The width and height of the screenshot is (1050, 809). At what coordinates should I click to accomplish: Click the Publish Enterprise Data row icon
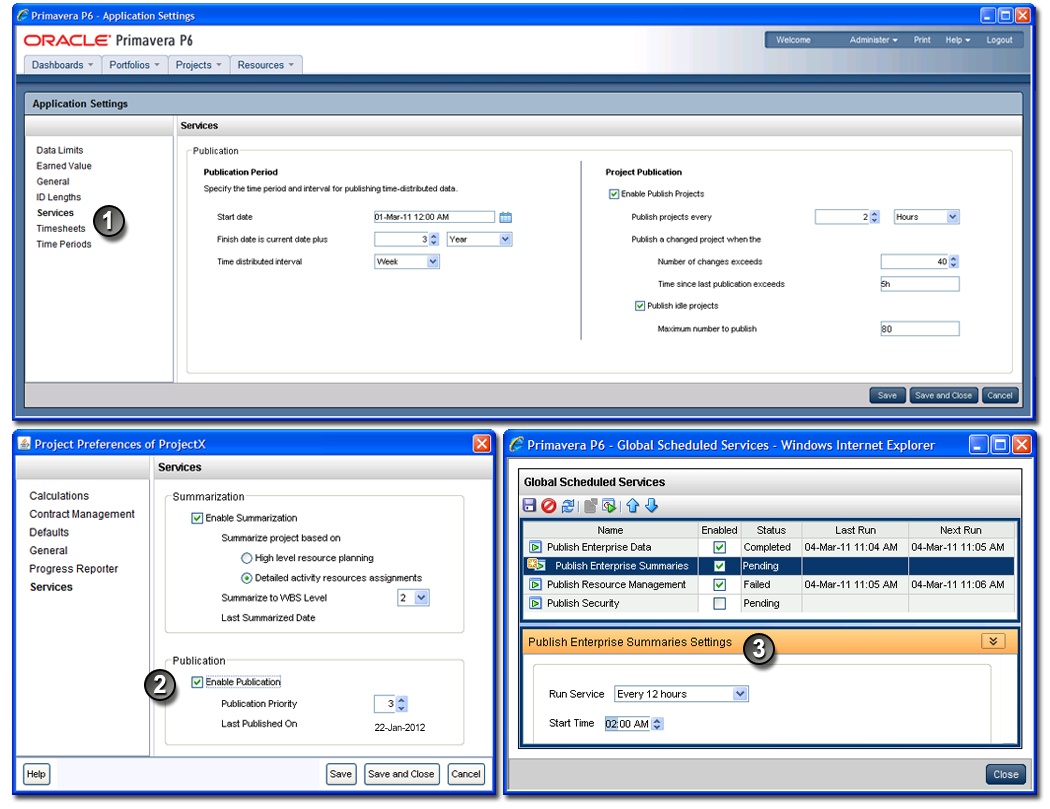tap(535, 547)
